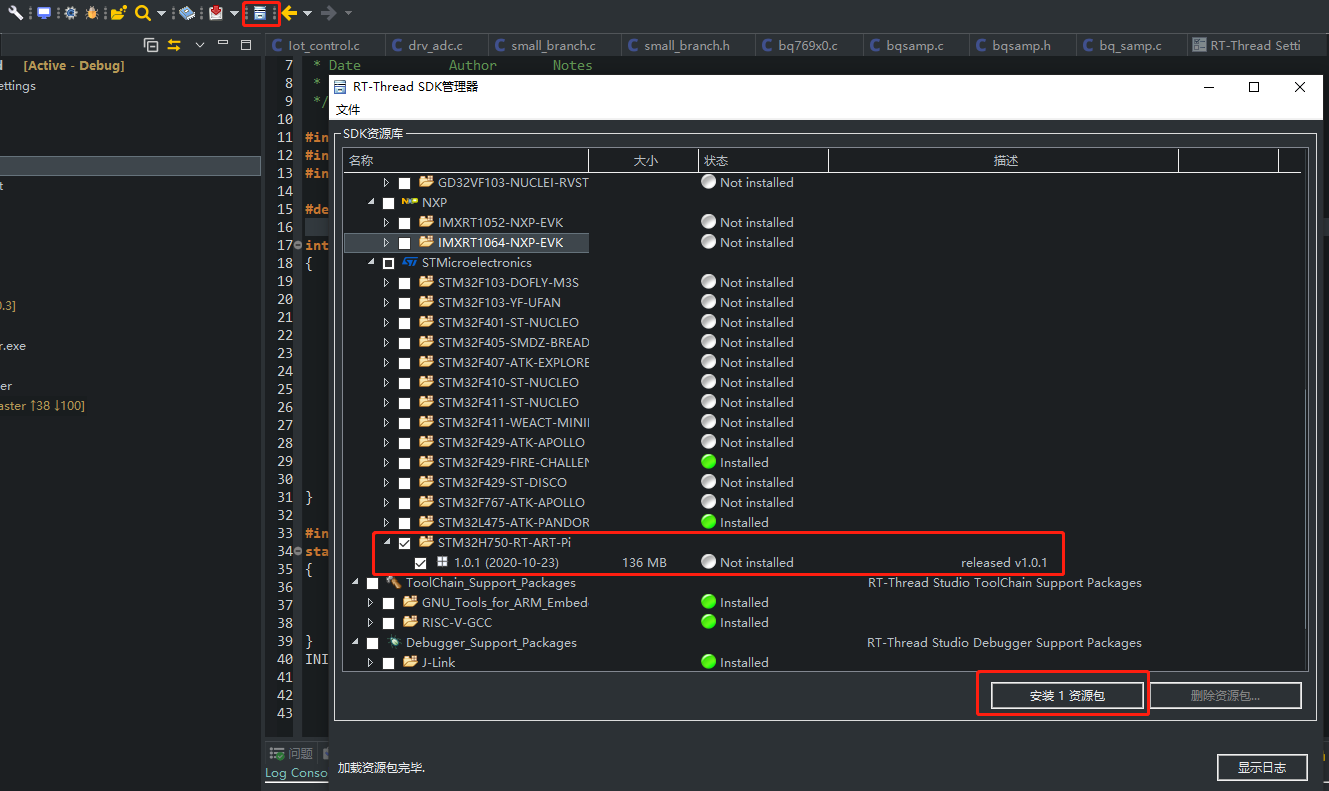Toggle link with editor yellow arrows icon

174,45
